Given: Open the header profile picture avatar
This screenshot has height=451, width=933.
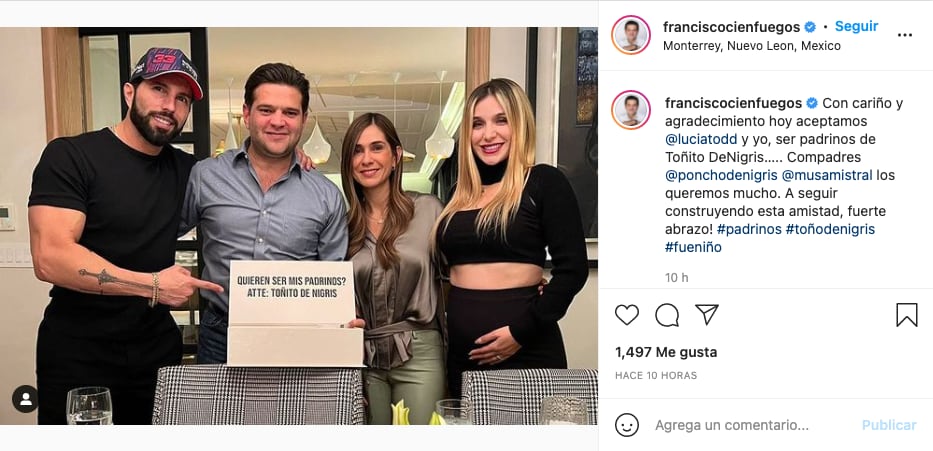Looking at the screenshot, I should (x=631, y=35).
